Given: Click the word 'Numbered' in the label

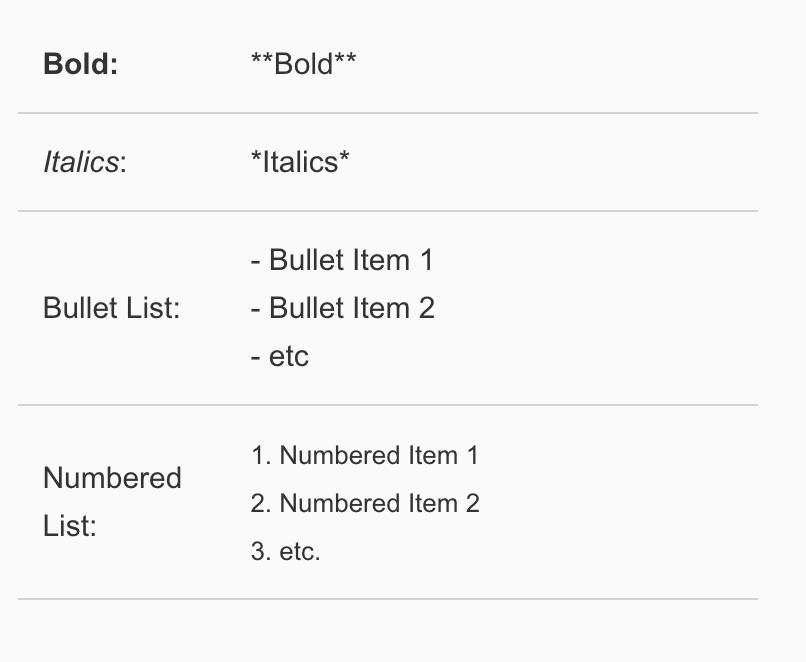Looking at the screenshot, I should coord(112,478).
